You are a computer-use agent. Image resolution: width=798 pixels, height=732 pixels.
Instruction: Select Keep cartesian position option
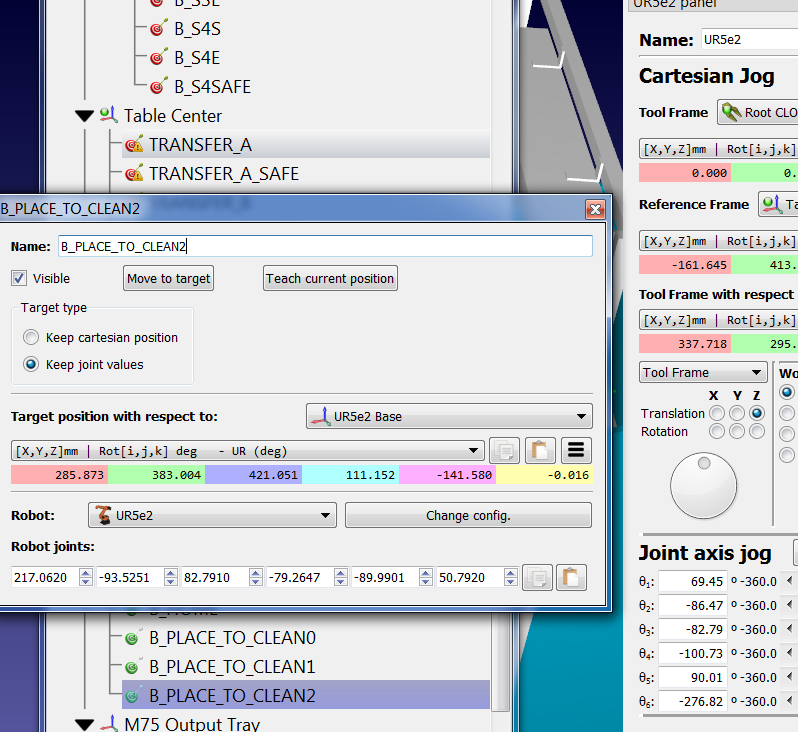pos(32,338)
